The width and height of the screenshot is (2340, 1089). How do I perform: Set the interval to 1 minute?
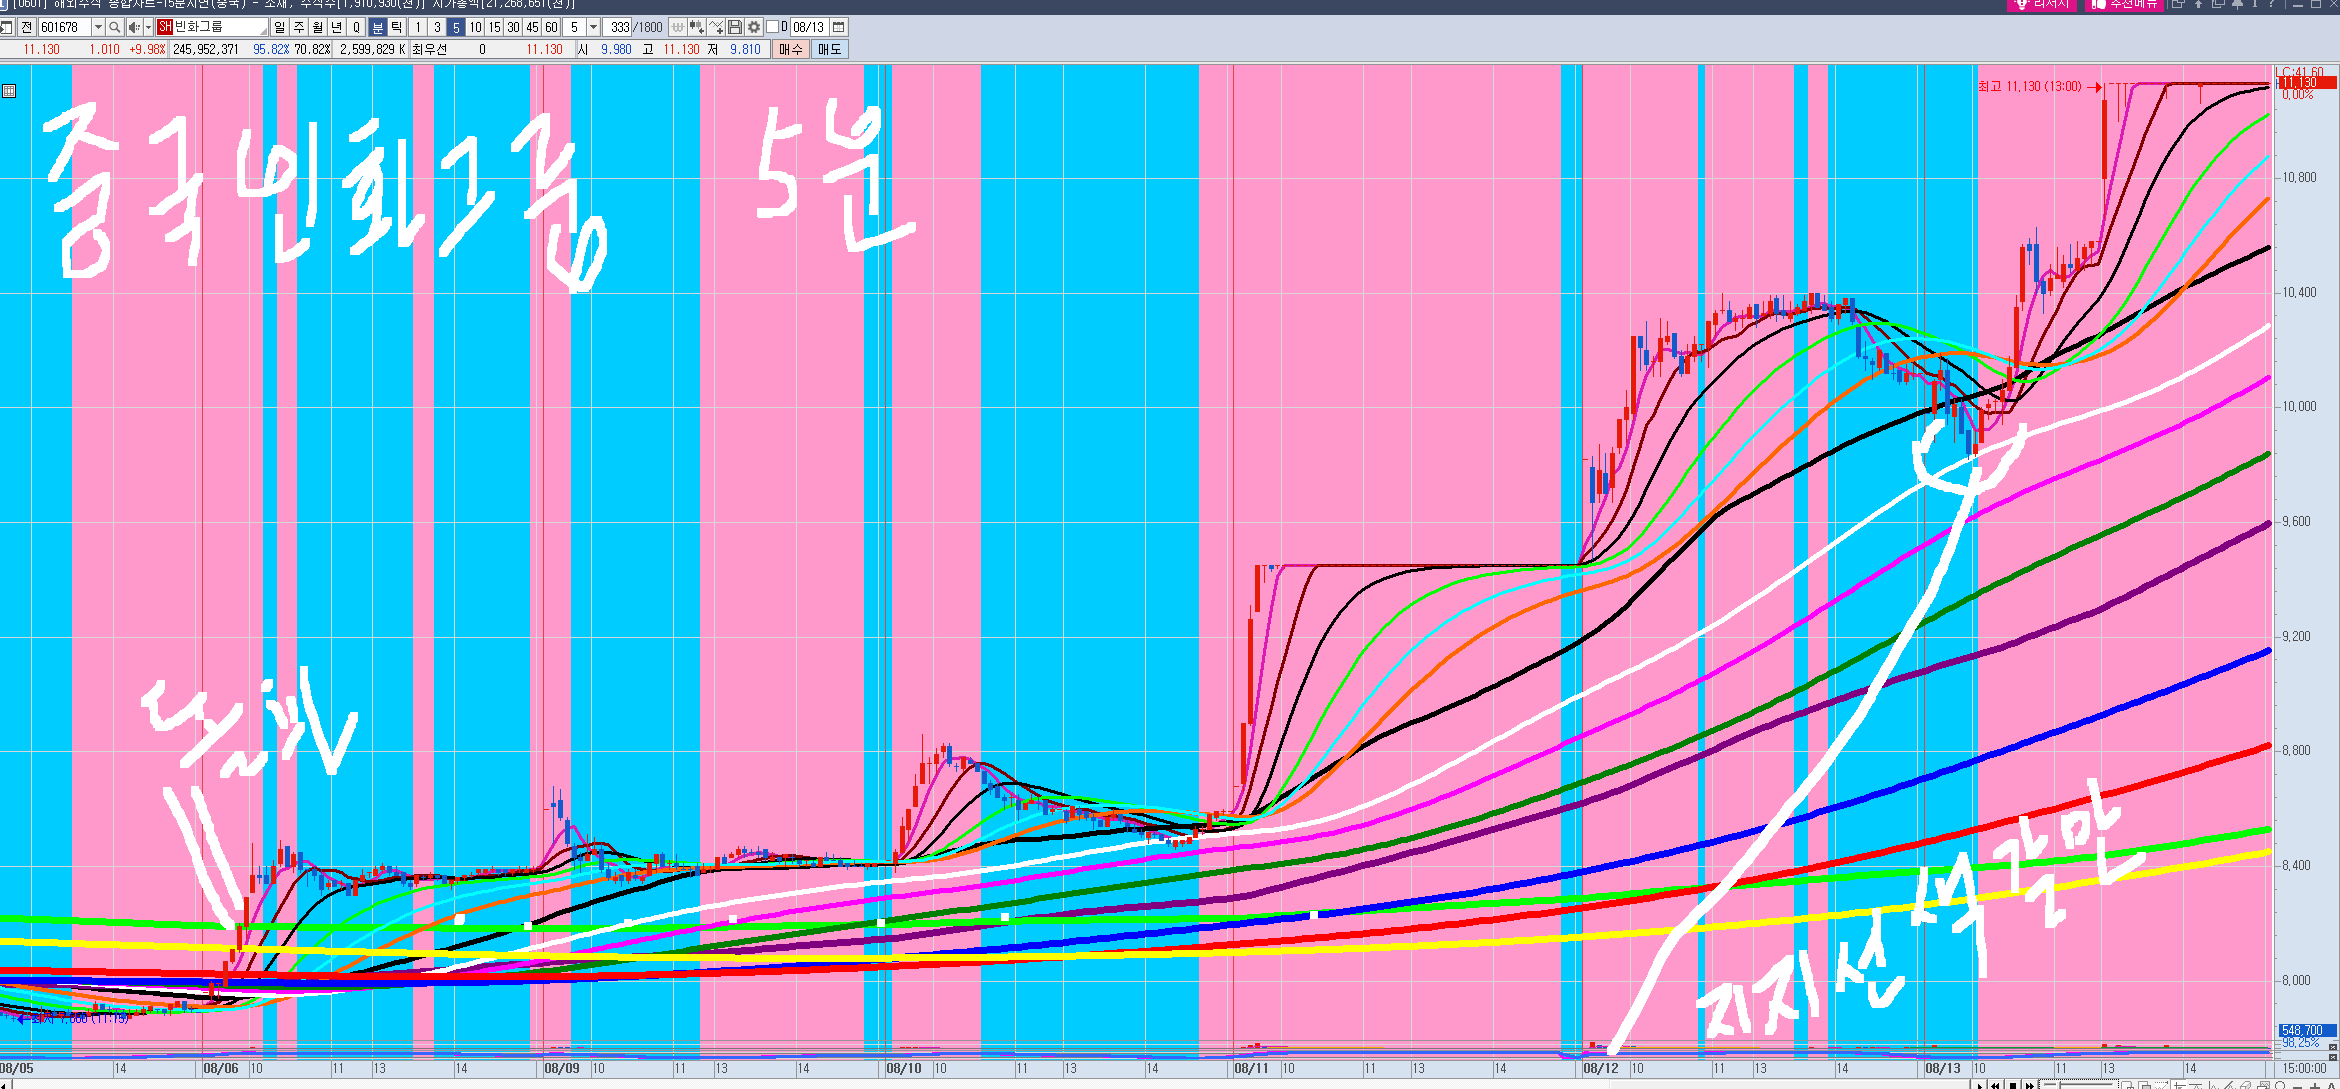tap(418, 27)
